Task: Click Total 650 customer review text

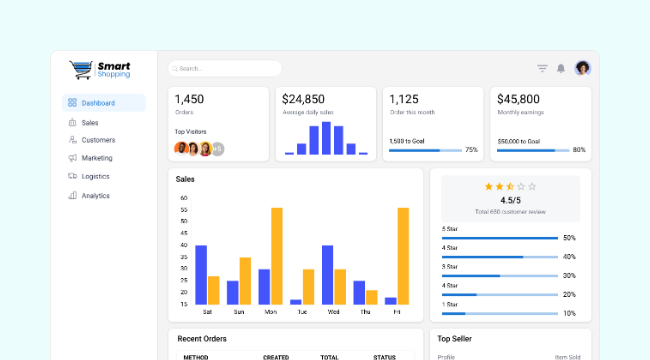Action: point(510,212)
